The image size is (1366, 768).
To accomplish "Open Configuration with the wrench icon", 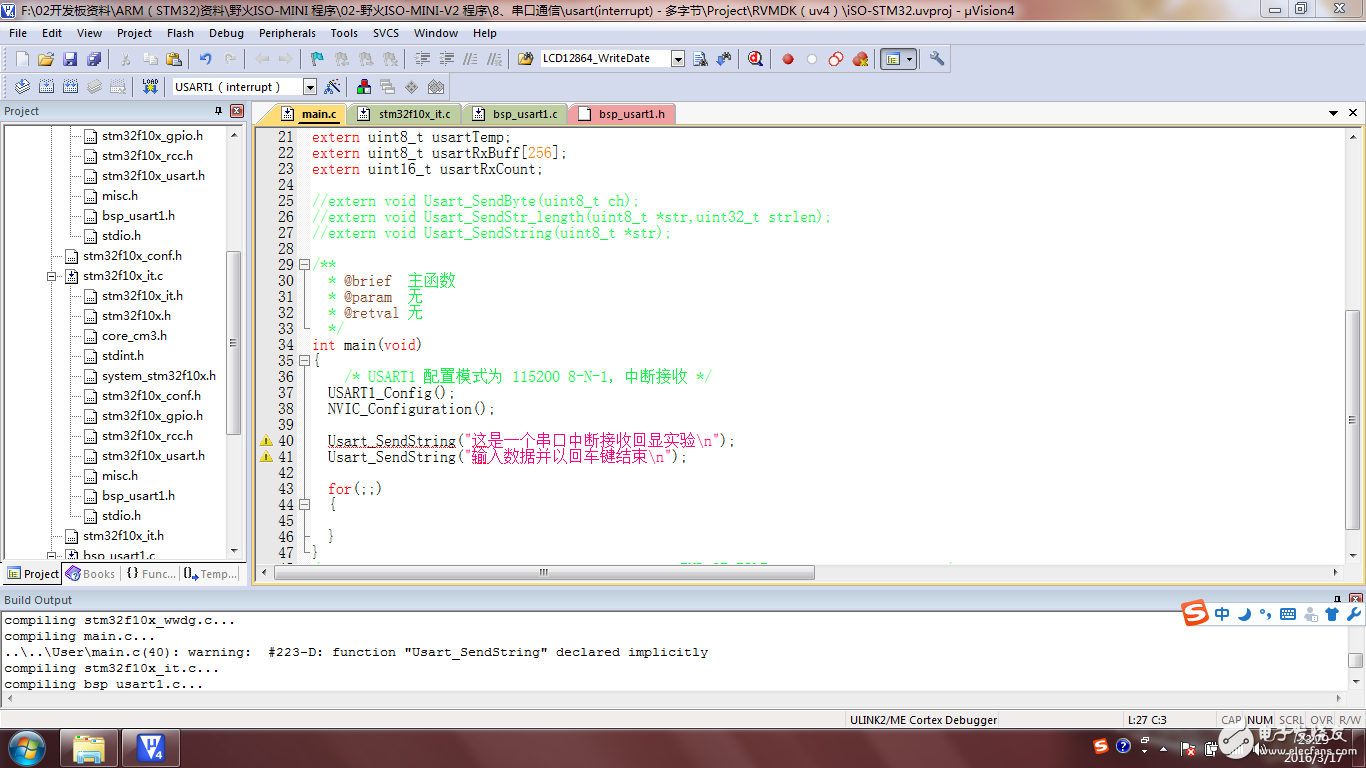I will tap(937, 59).
